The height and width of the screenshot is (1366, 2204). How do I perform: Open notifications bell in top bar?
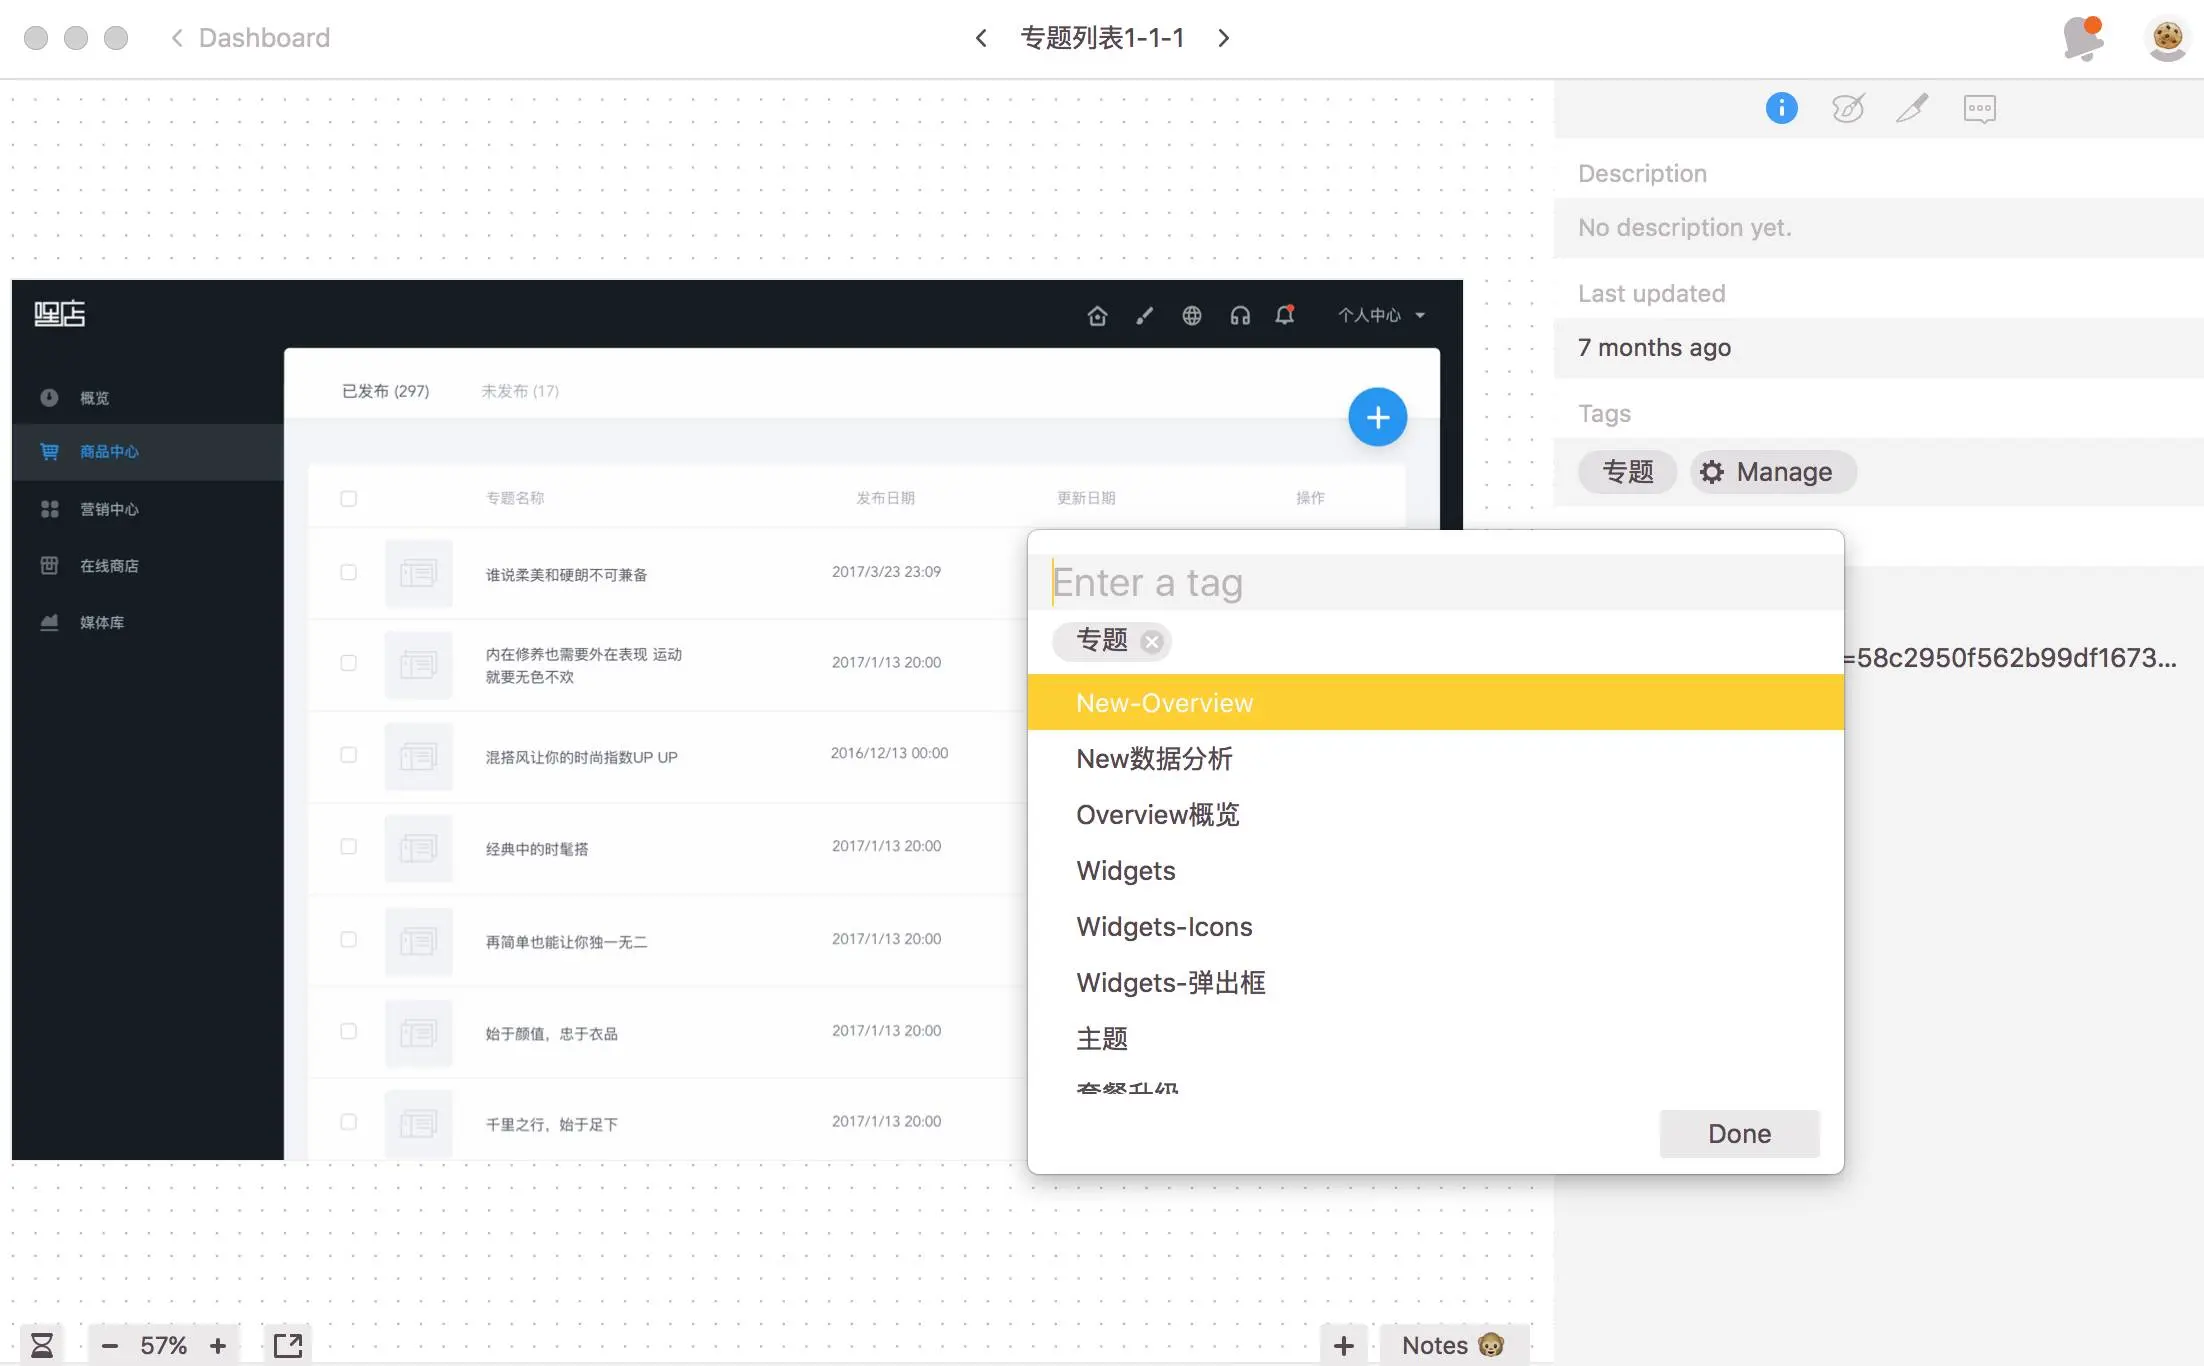point(2083,38)
